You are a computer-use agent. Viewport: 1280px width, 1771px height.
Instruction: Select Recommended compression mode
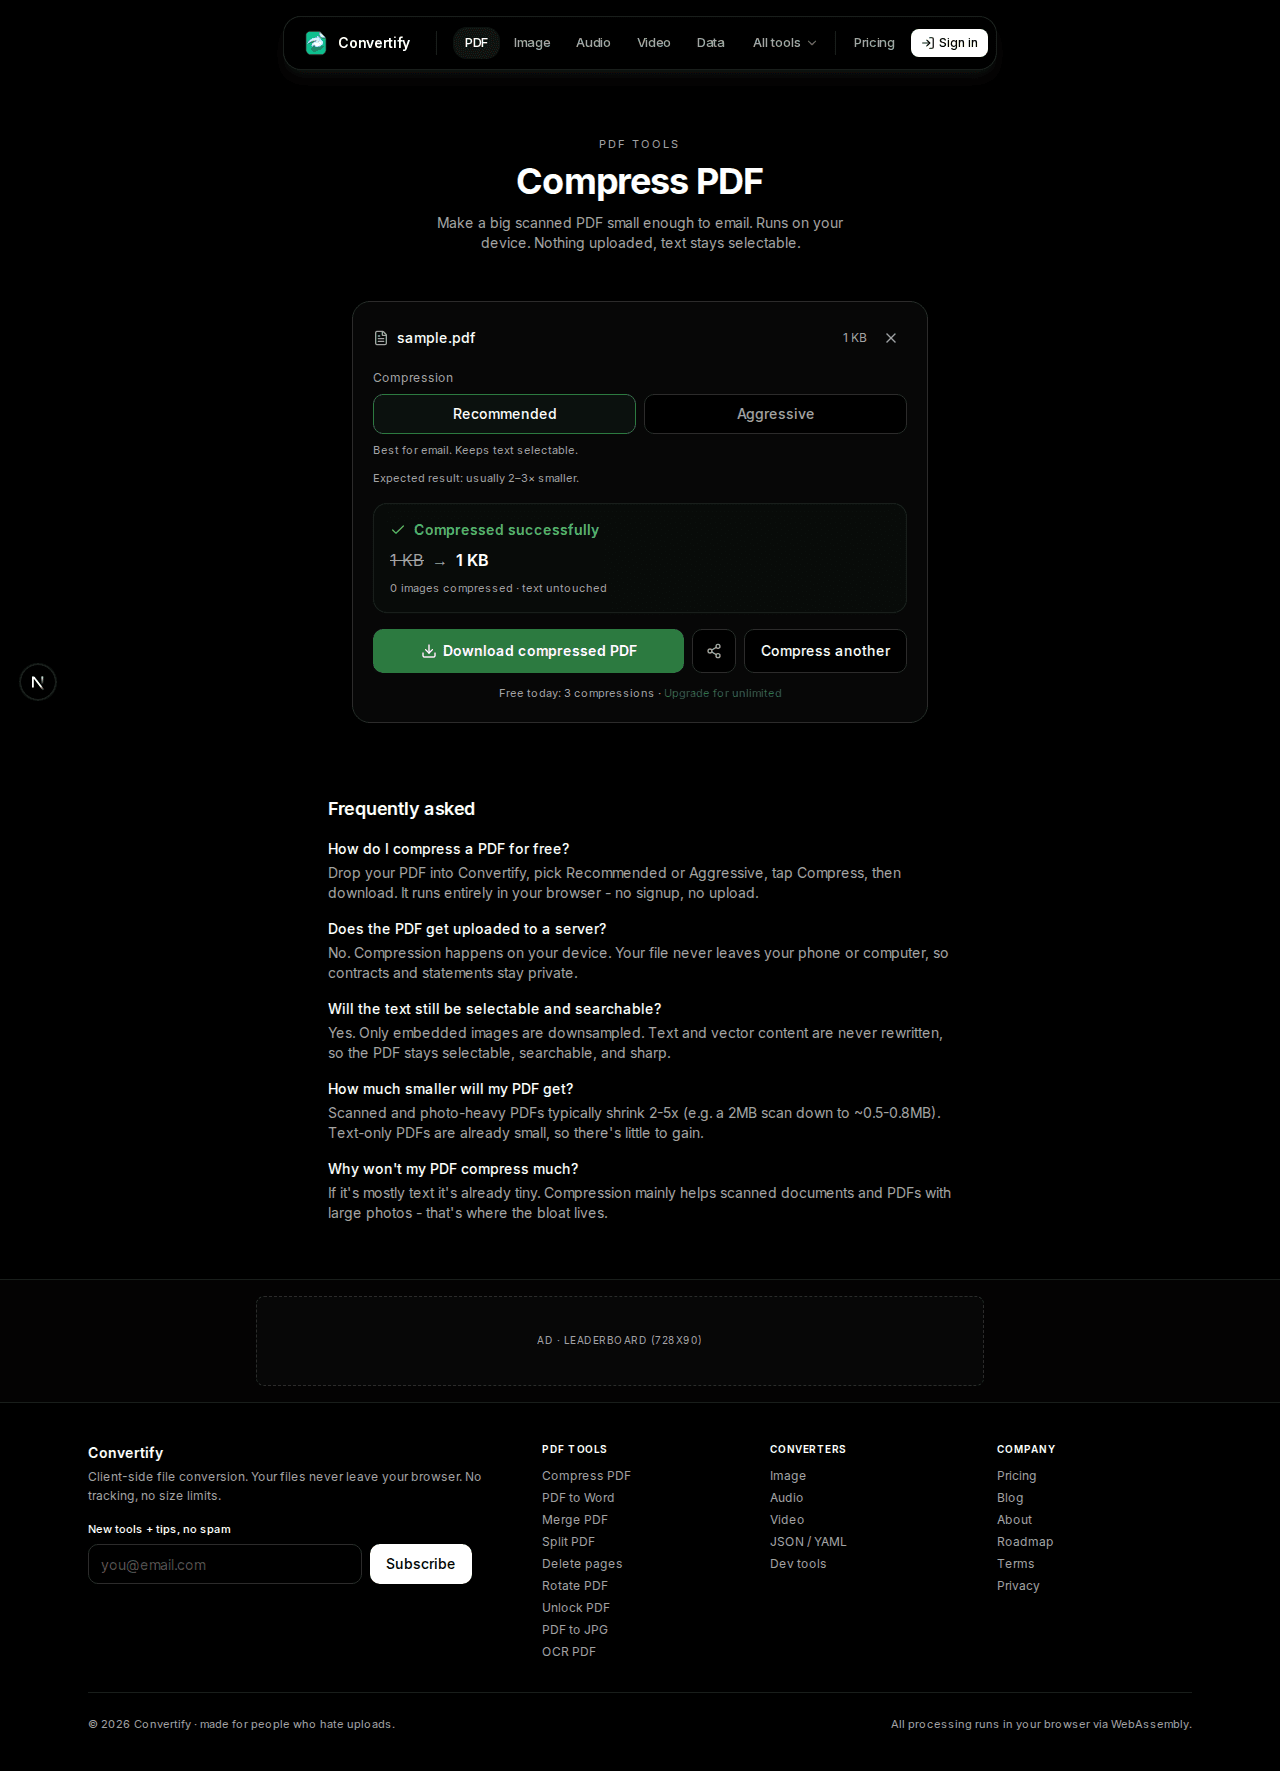coord(504,414)
